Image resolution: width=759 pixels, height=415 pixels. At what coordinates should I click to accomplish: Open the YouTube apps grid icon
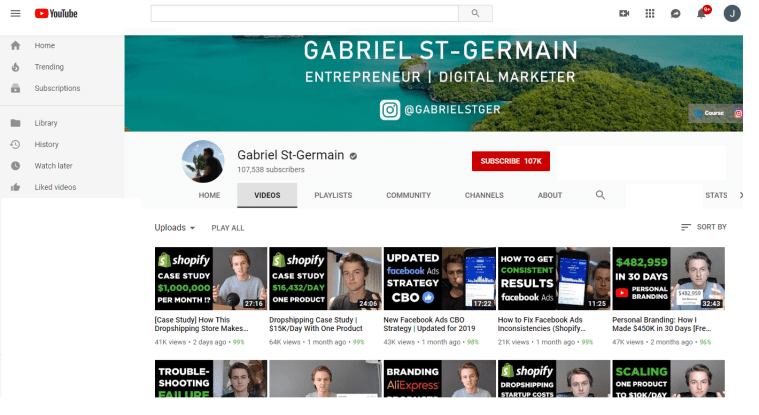point(650,14)
